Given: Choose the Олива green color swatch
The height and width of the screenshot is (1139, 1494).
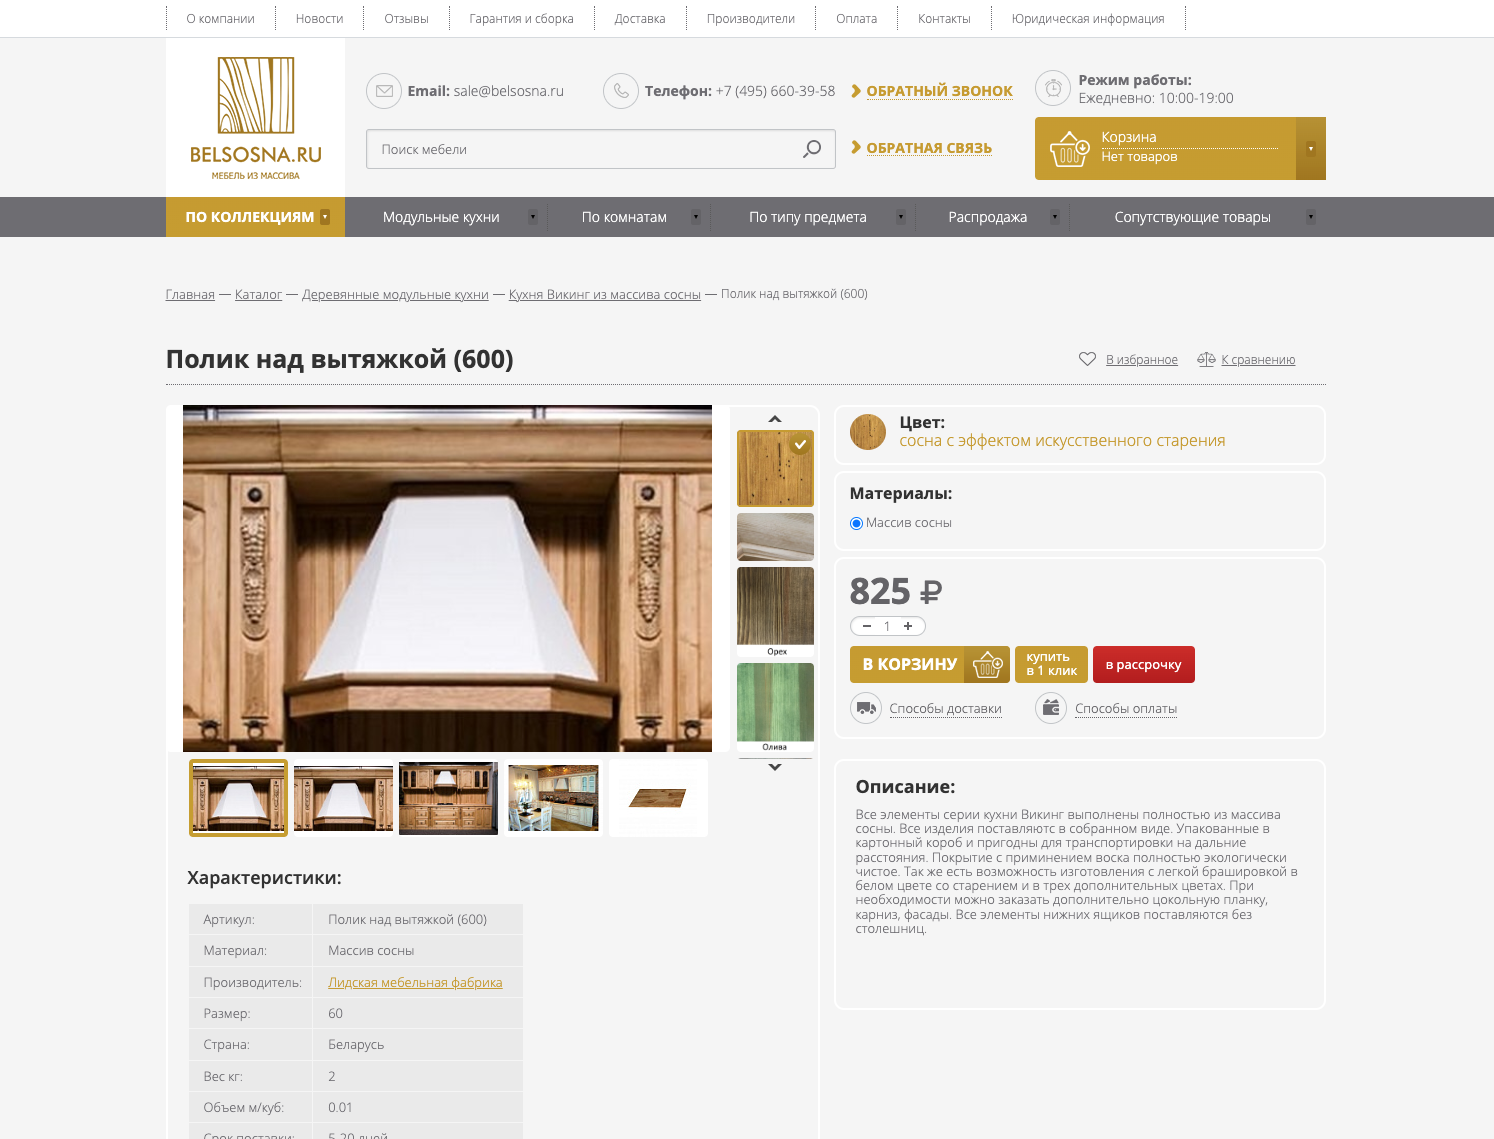Looking at the screenshot, I should [775, 707].
